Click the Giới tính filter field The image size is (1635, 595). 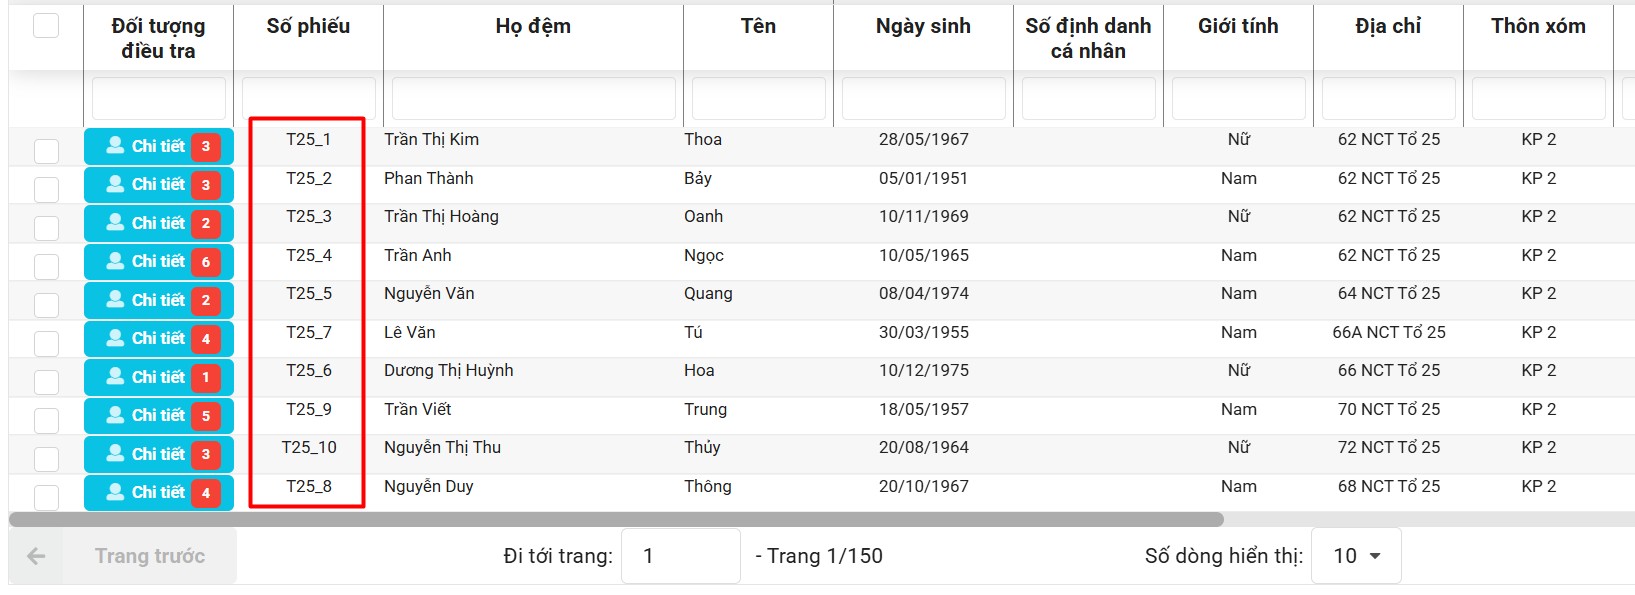tap(1238, 99)
